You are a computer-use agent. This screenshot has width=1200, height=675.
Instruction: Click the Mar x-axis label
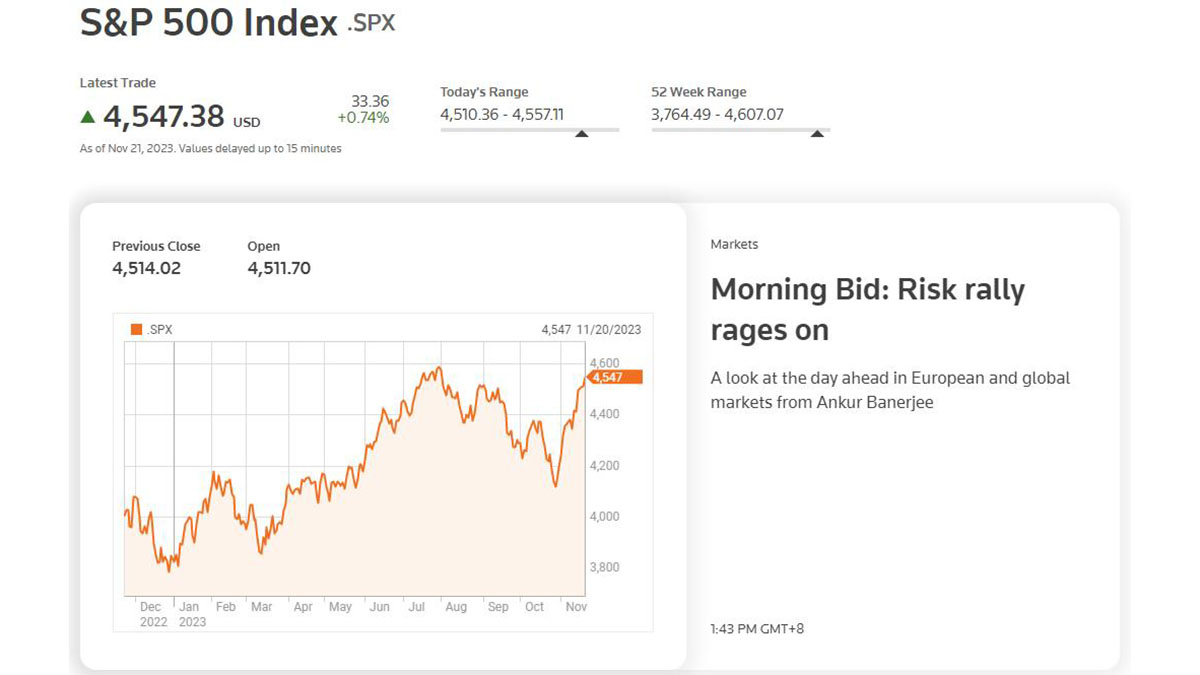click(x=262, y=607)
